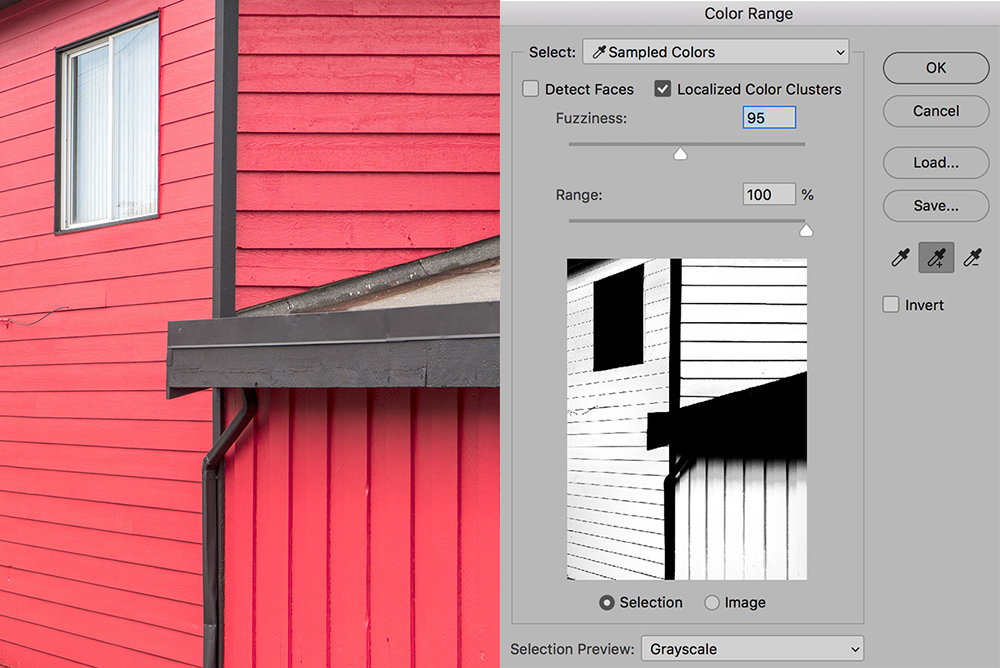The height and width of the screenshot is (668, 1000).
Task: Click the Range slider handle
Action: pyautogui.click(x=806, y=230)
